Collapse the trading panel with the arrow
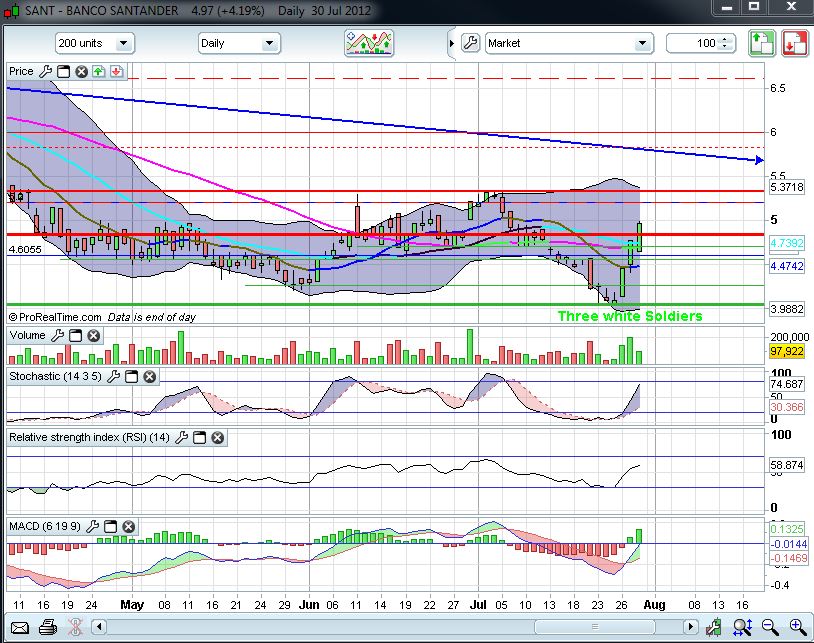Viewport: 814px width, 643px height. [452, 44]
